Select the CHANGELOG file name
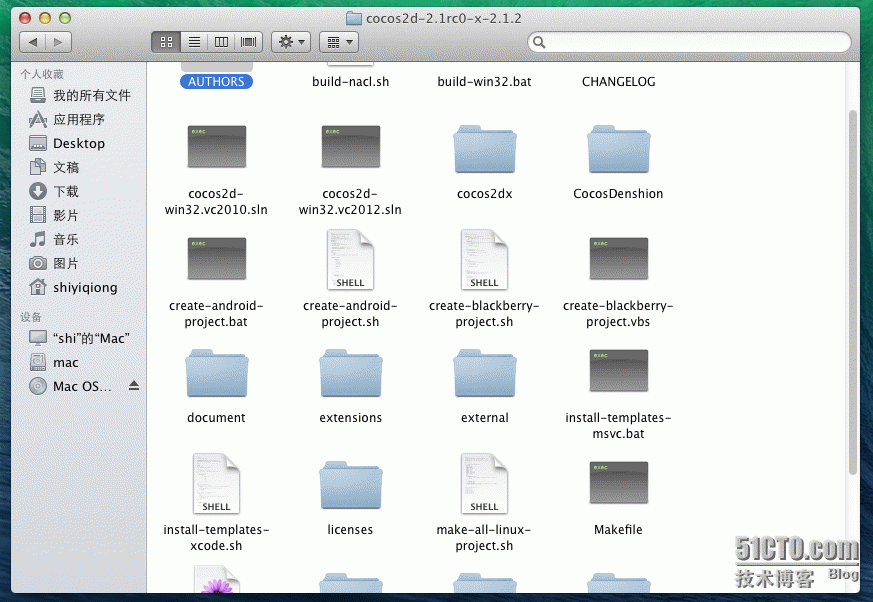 tap(619, 81)
